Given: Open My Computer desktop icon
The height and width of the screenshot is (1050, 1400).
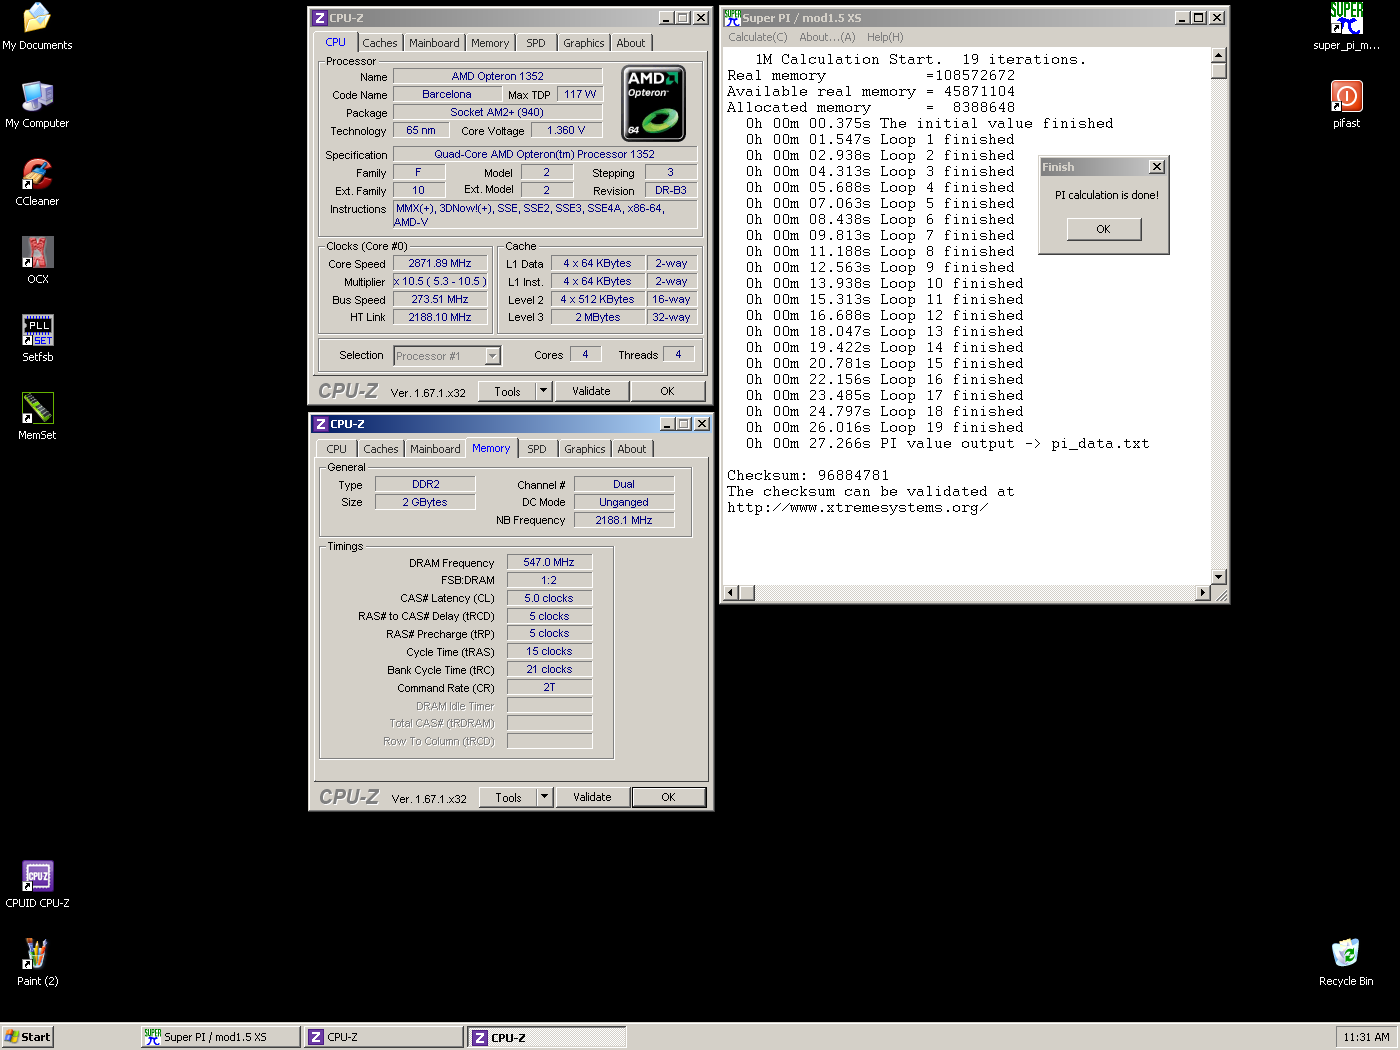Looking at the screenshot, I should (x=37, y=105).
